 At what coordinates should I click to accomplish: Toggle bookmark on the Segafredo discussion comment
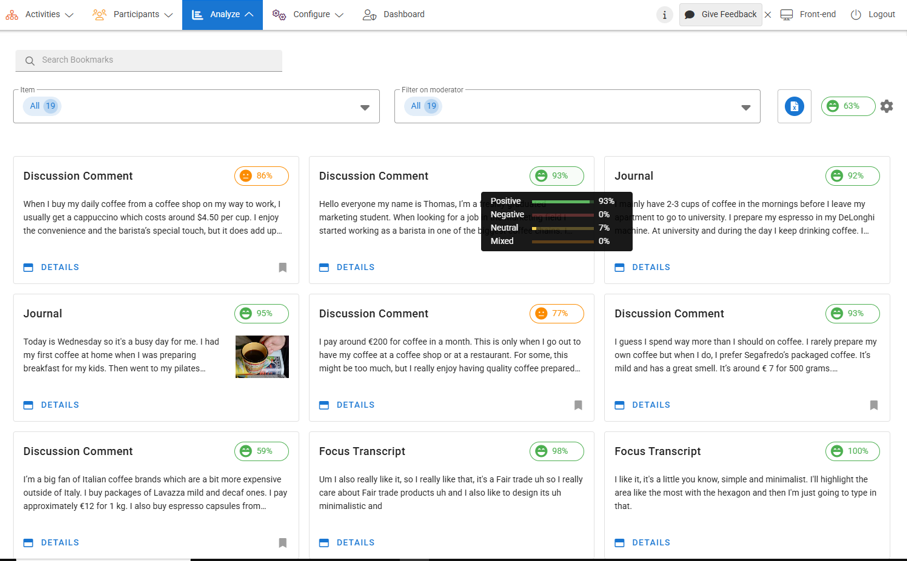[874, 405]
